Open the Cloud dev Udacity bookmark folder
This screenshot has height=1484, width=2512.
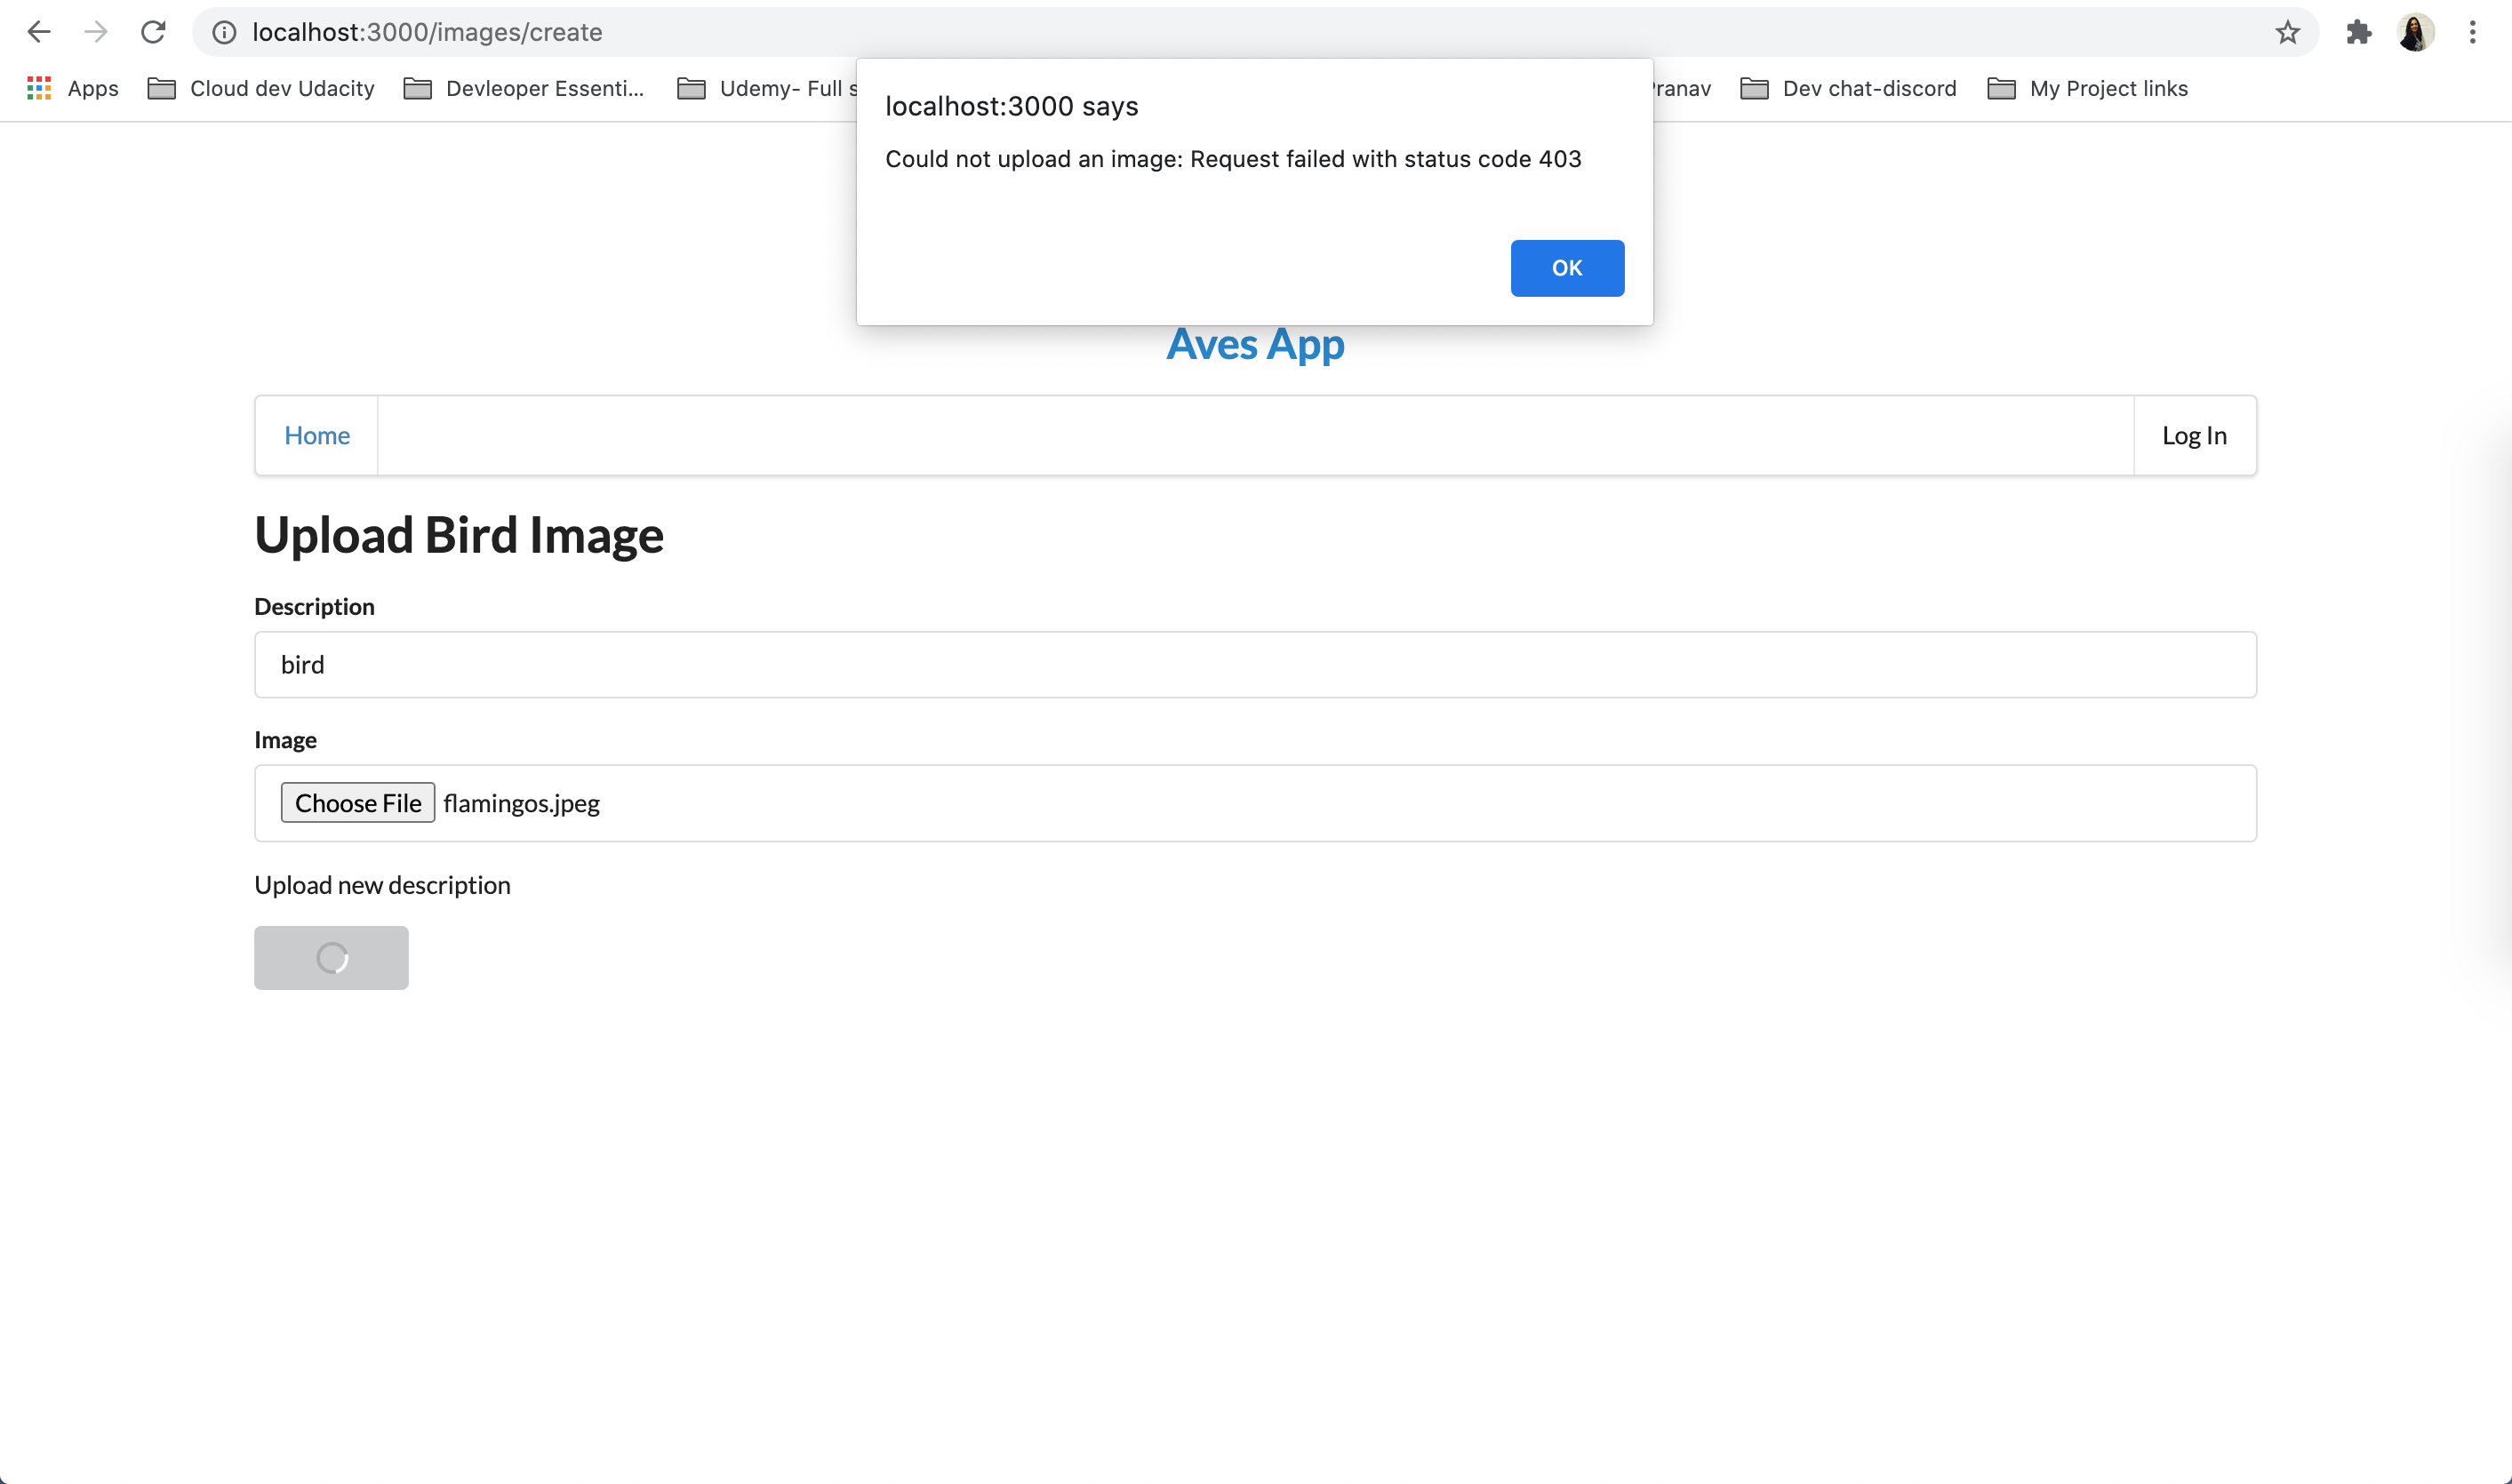(x=261, y=88)
